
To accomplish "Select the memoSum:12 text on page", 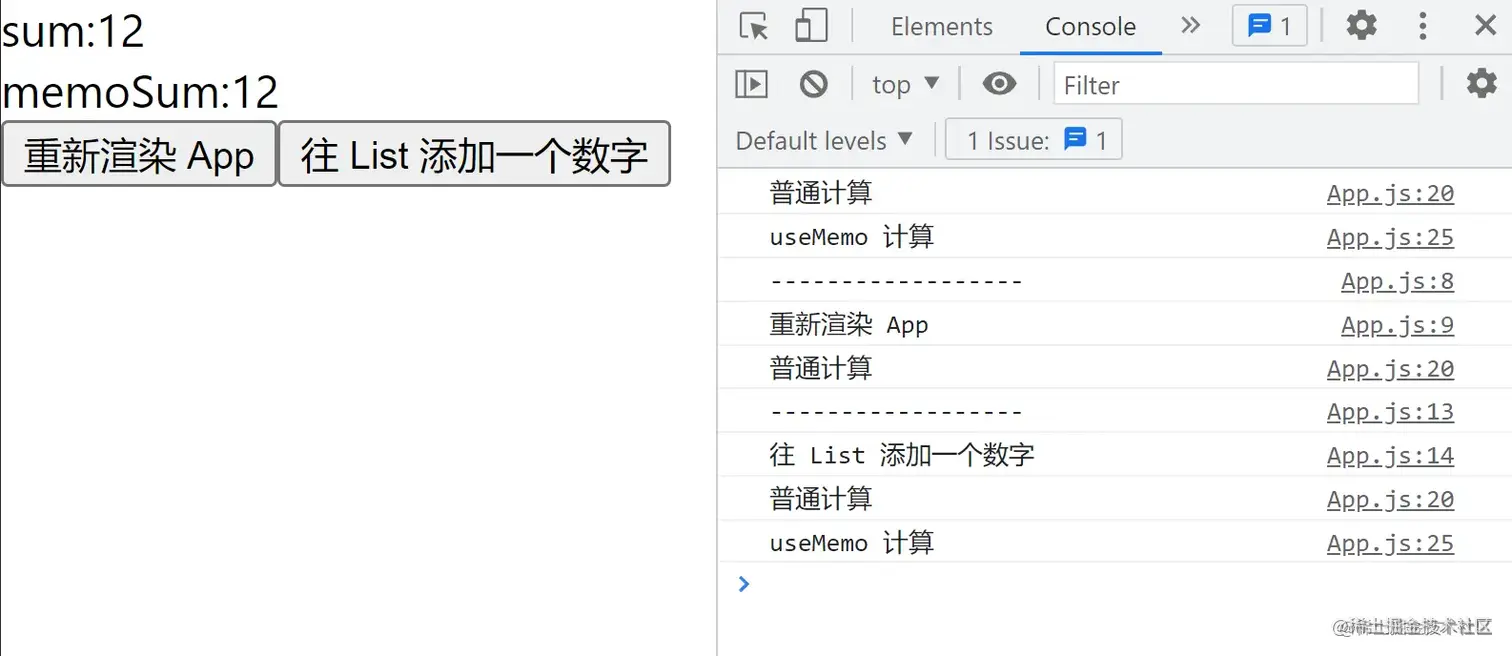I will click(140, 93).
